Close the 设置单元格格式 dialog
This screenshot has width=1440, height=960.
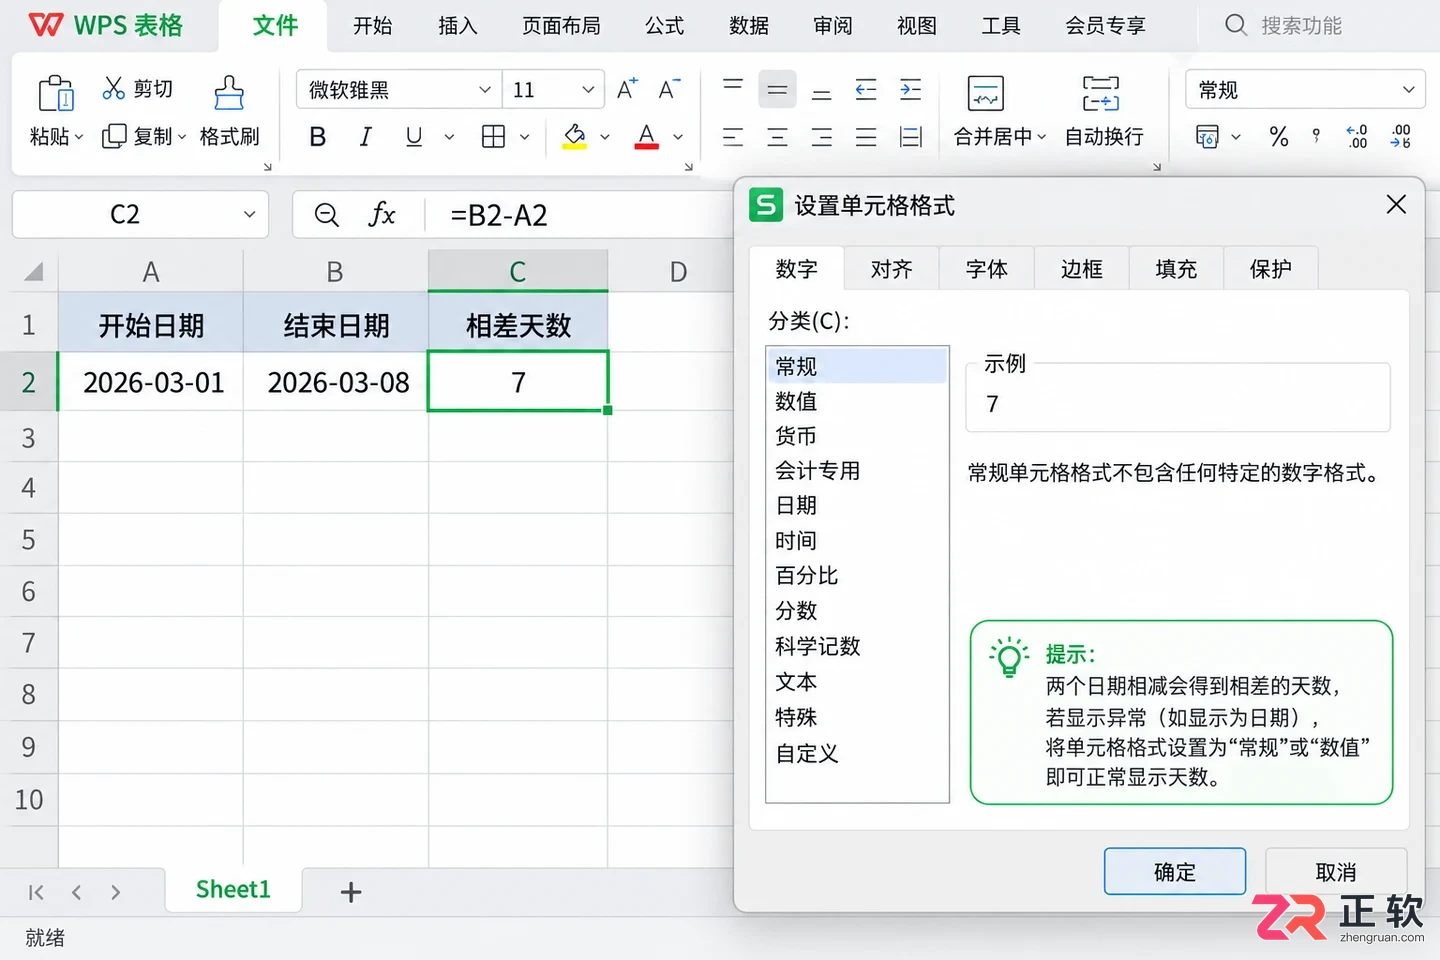point(1396,205)
